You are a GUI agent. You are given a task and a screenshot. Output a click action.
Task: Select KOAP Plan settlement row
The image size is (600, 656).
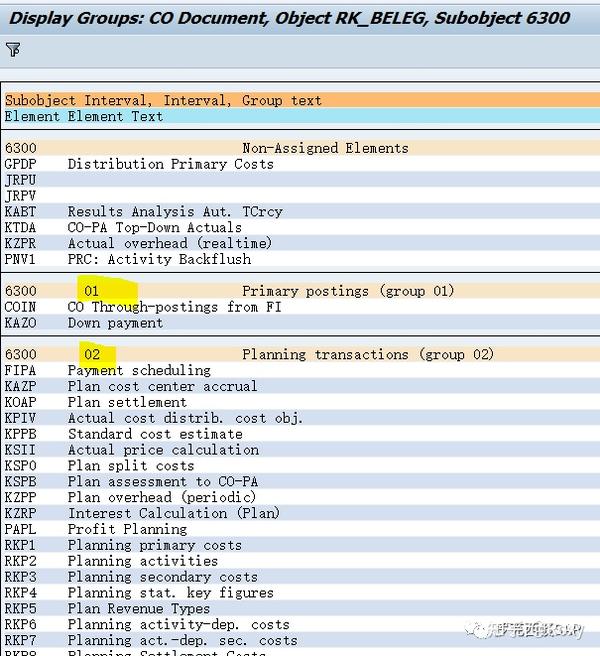[301, 402]
